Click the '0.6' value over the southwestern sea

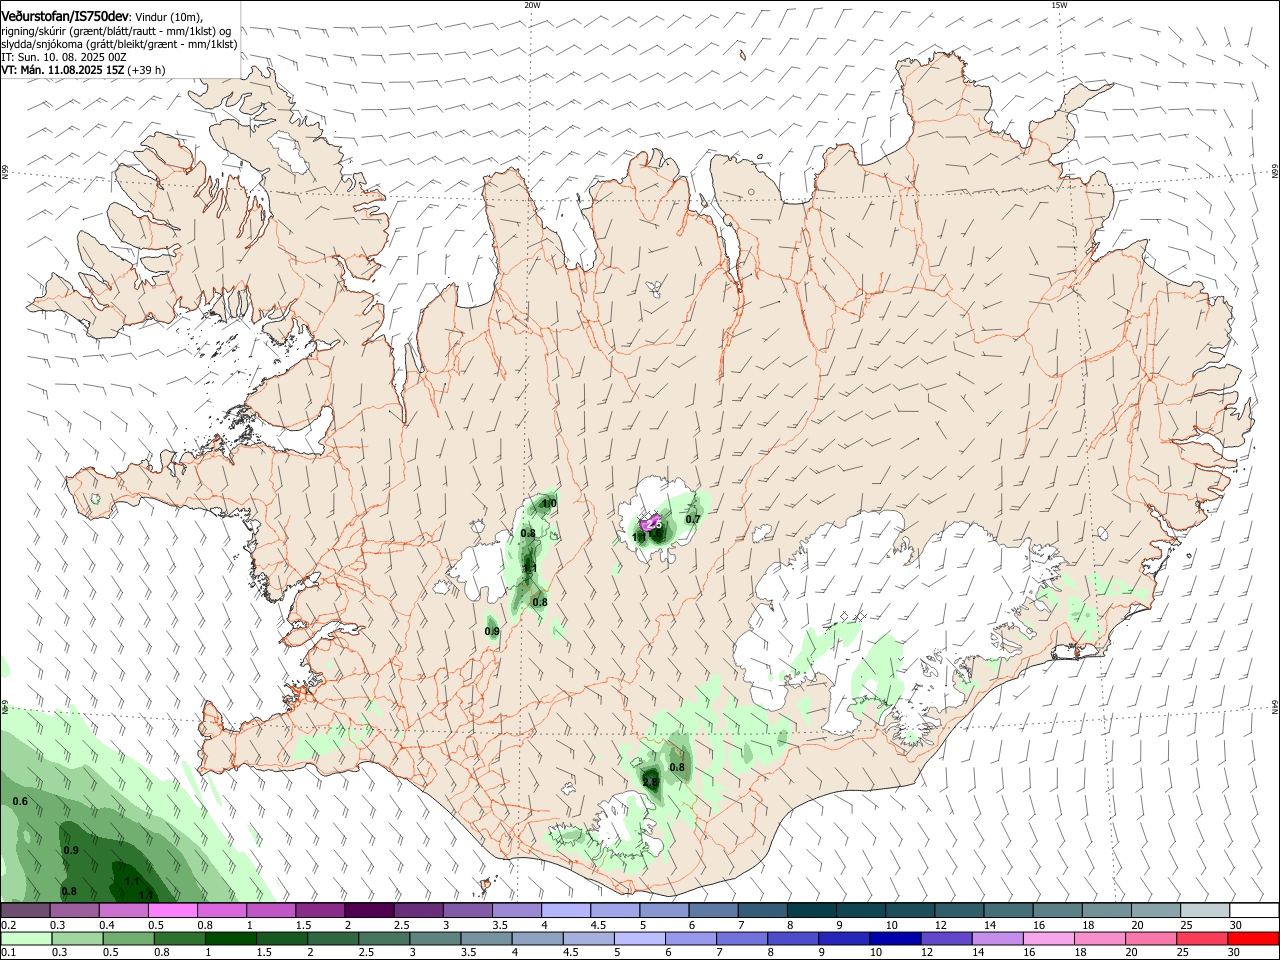point(20,802)
